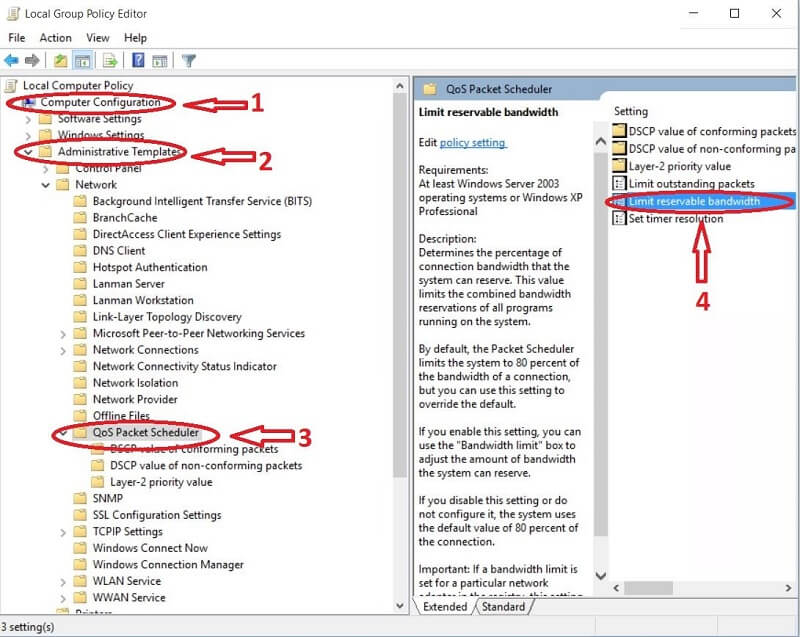Expand the Software Settings node
Screen dimensions: 800x637
[x=28, y=119]
